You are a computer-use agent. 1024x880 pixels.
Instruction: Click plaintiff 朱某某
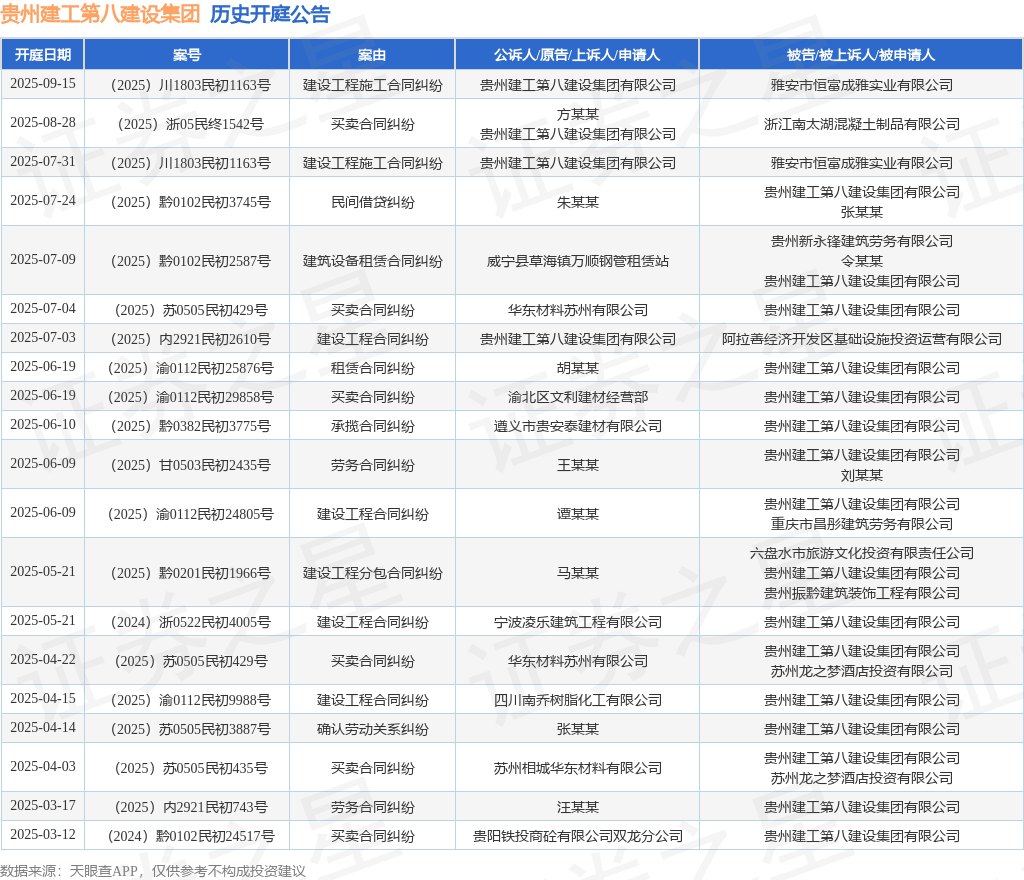pyautogui.click(x=577, y=202)
